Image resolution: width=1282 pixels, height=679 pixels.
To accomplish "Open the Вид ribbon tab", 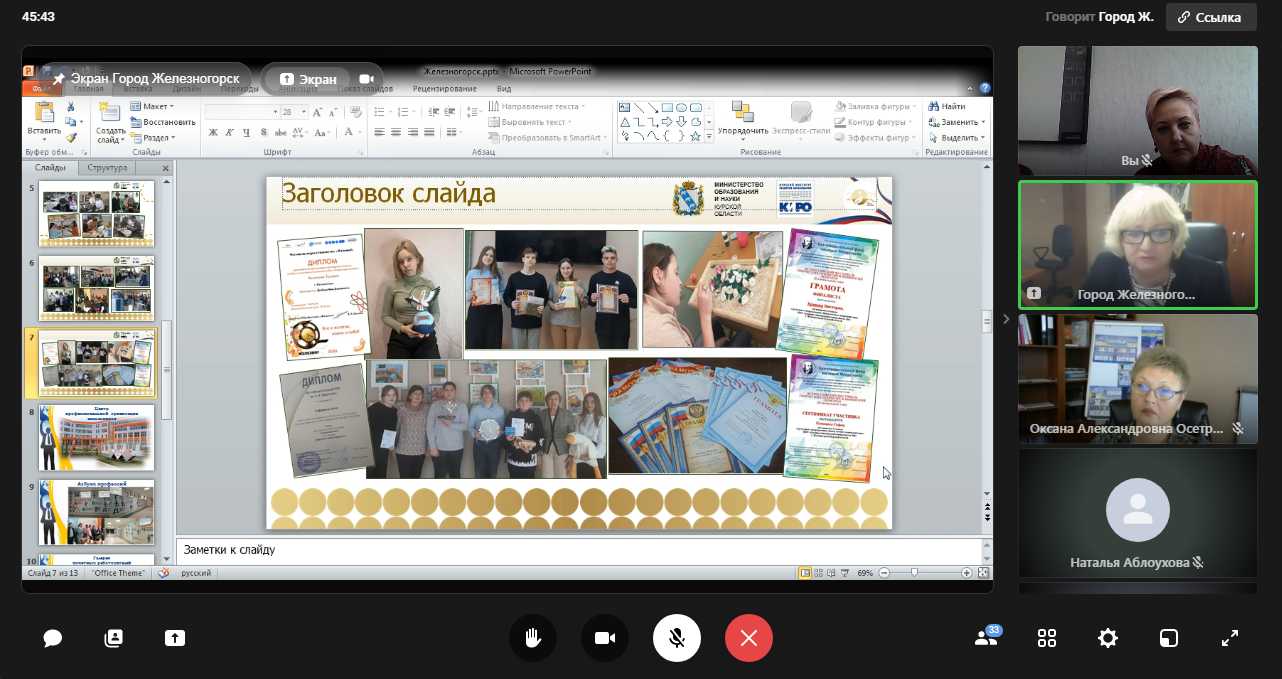I will (504, 88).
